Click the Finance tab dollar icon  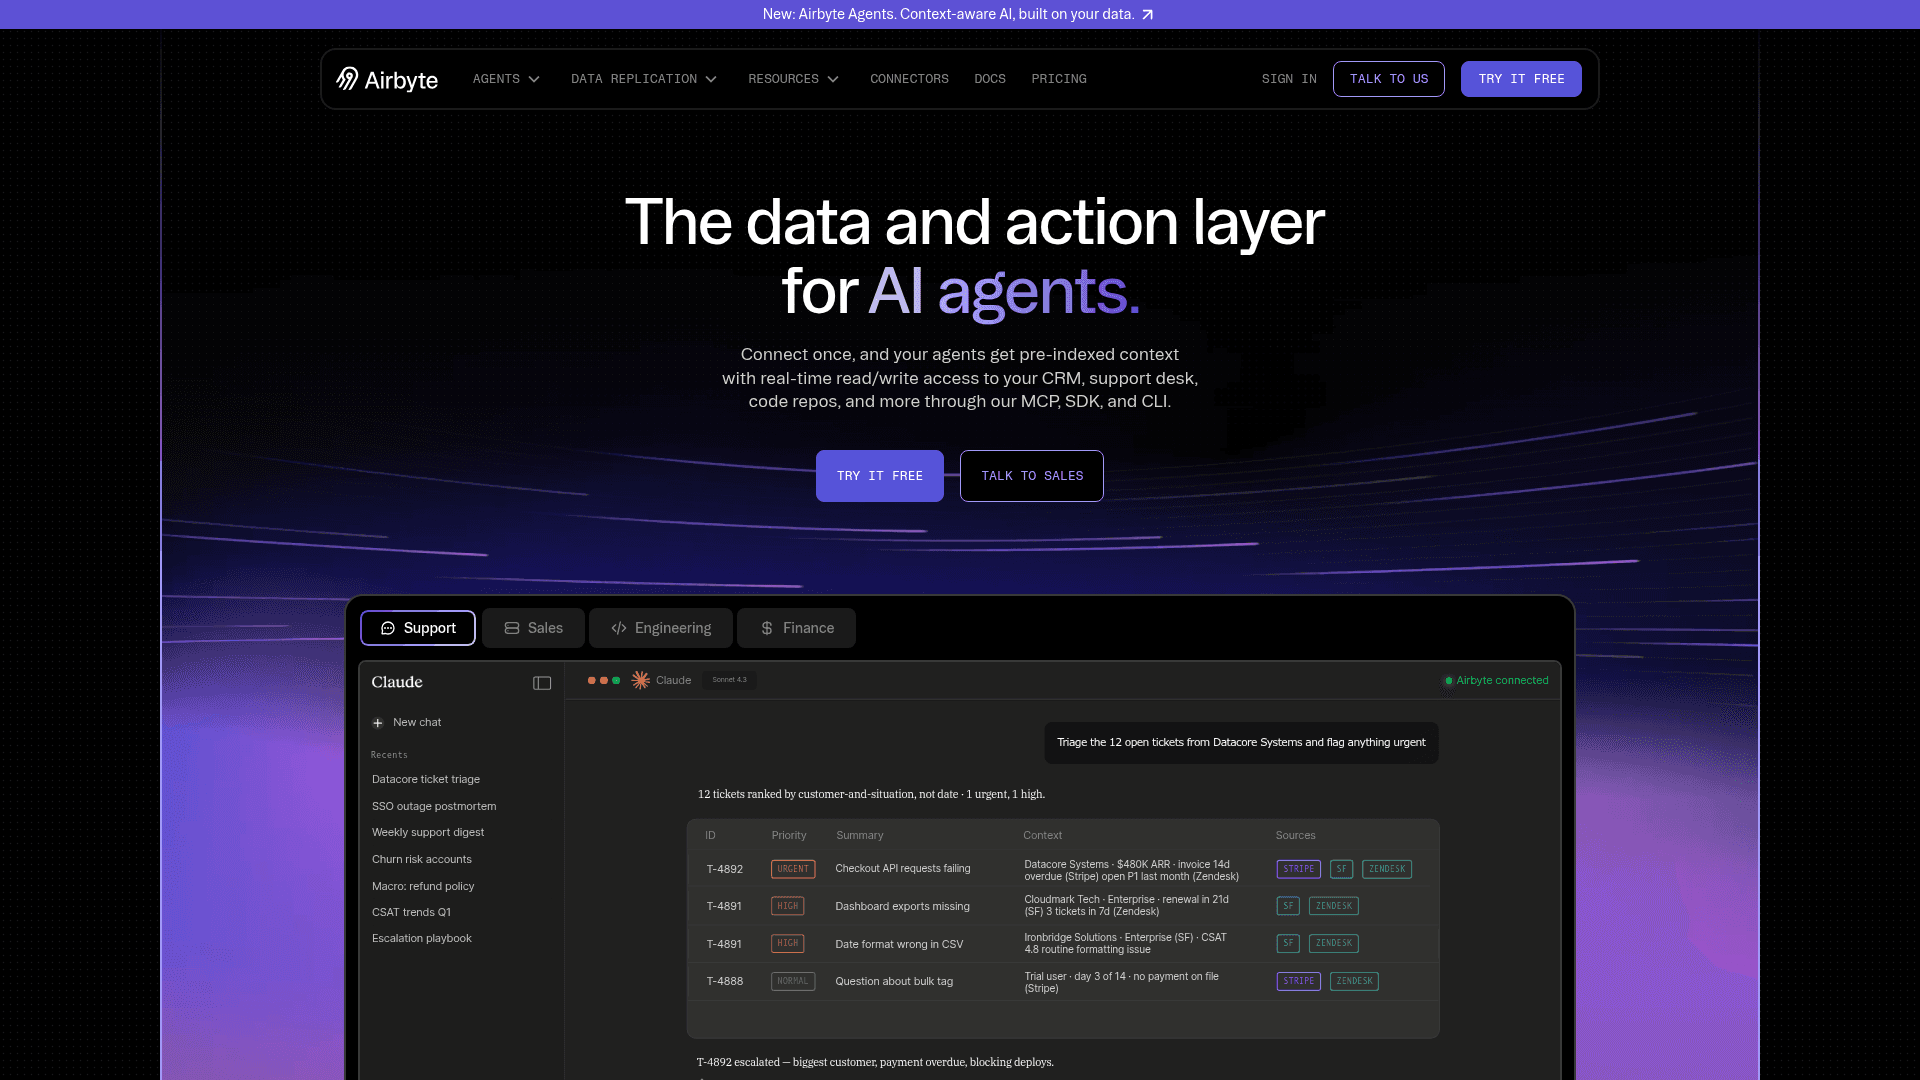[x=767, y=628]
